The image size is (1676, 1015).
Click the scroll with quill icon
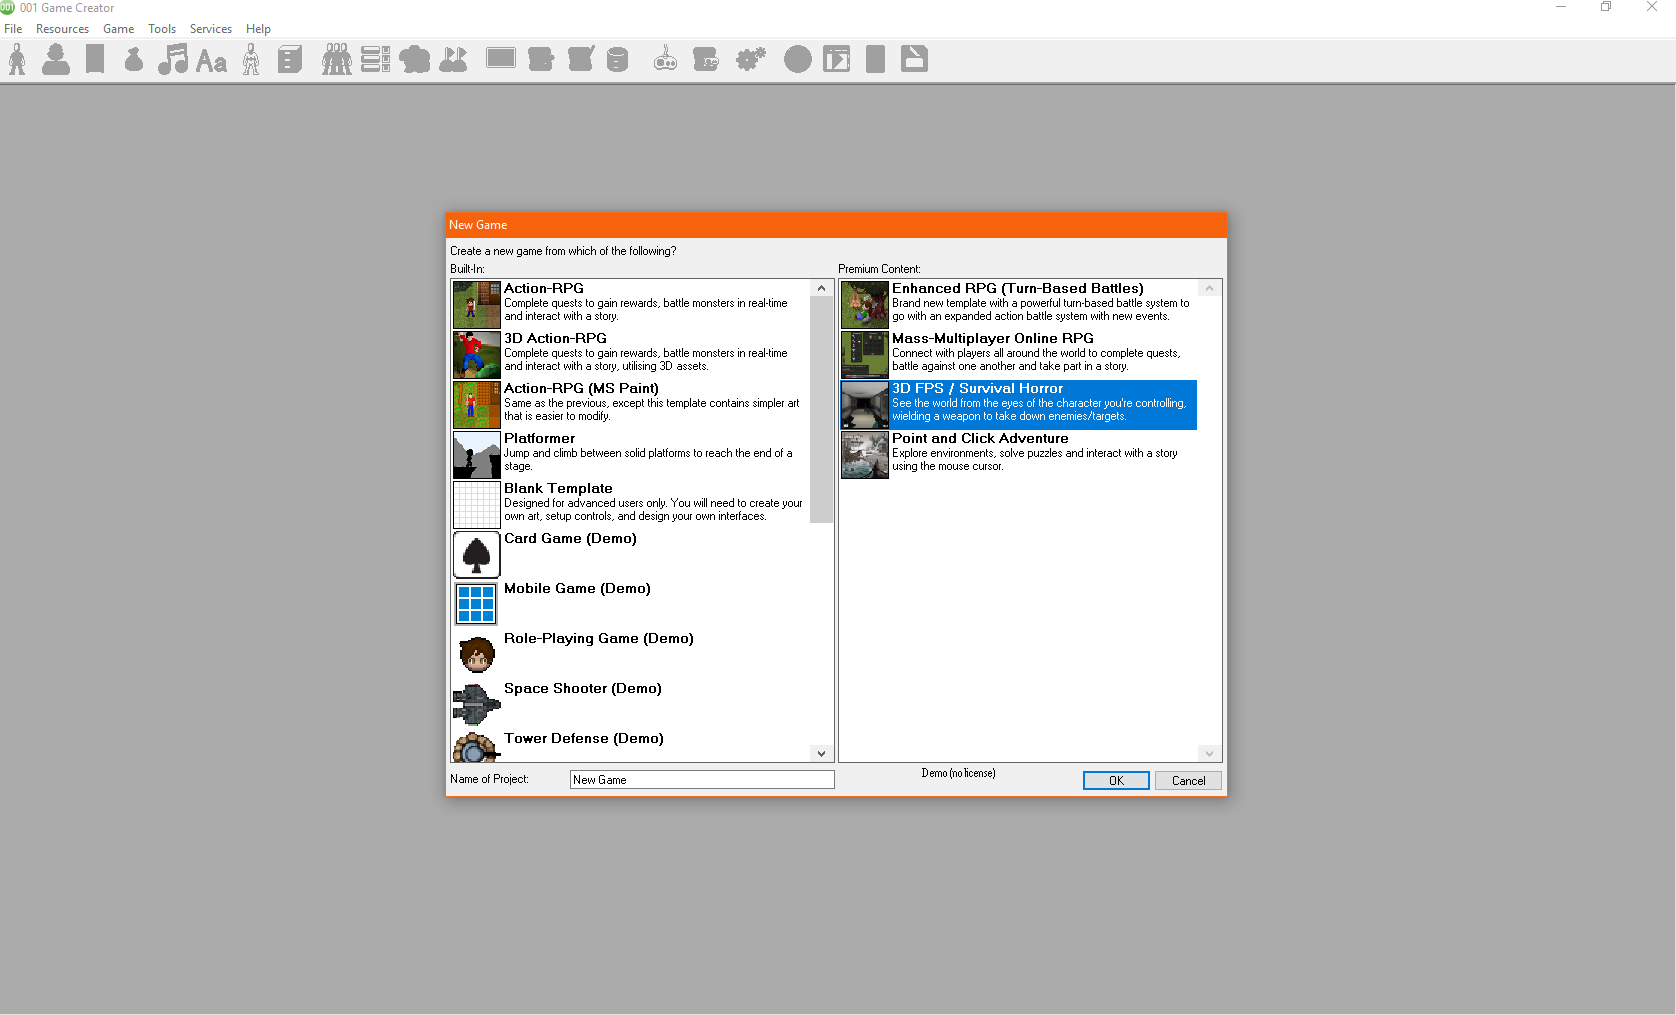click(581, 60)
